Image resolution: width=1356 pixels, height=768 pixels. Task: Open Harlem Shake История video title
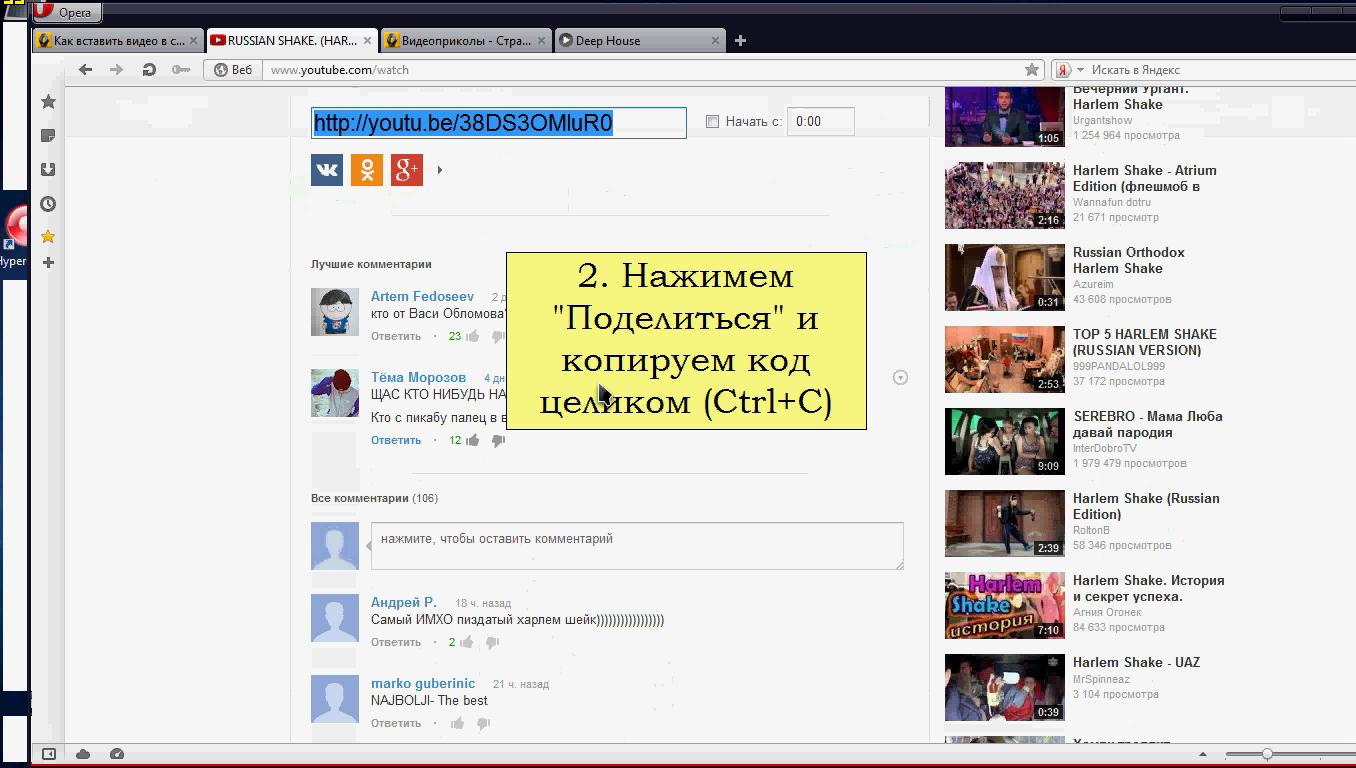click(x=1148, y=588)
